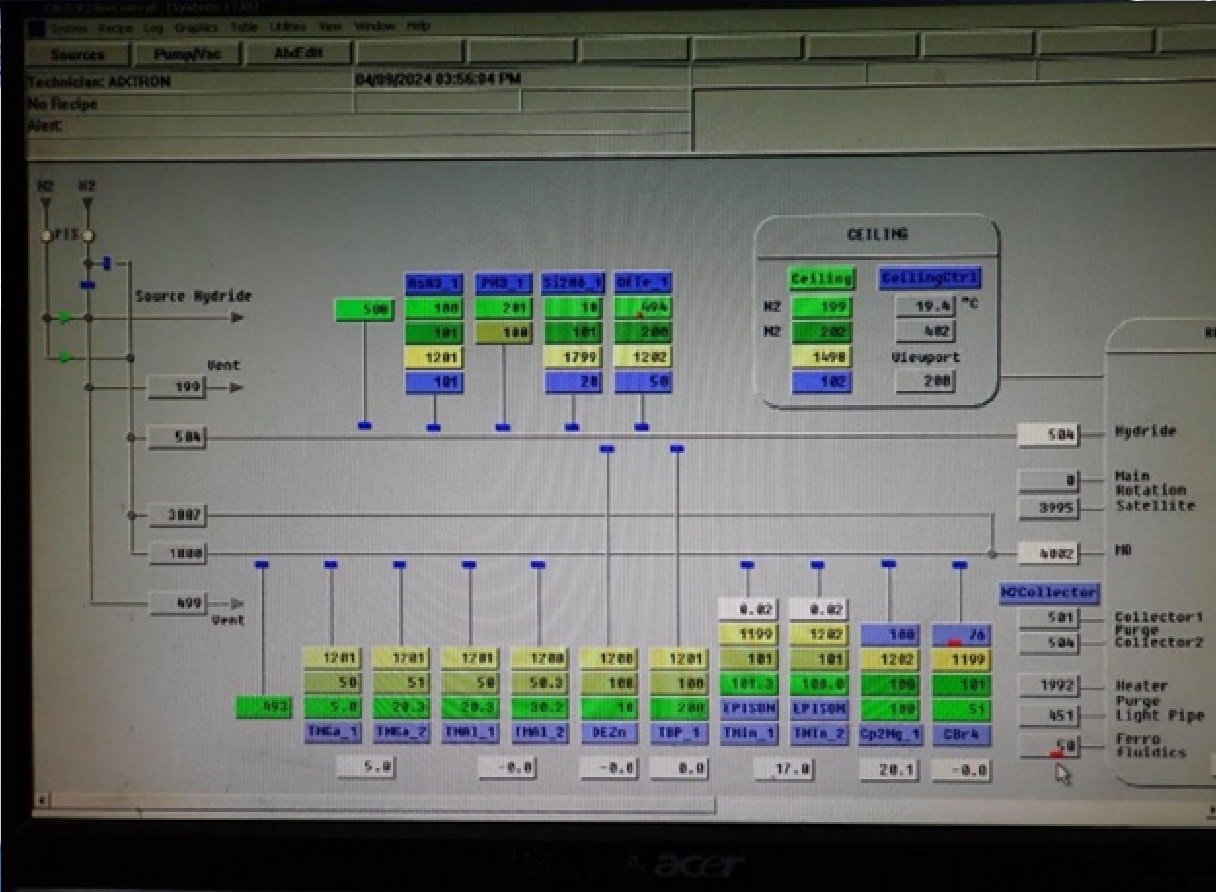Toggle the valve above TMGa_1 line

[x=331, y=565]
